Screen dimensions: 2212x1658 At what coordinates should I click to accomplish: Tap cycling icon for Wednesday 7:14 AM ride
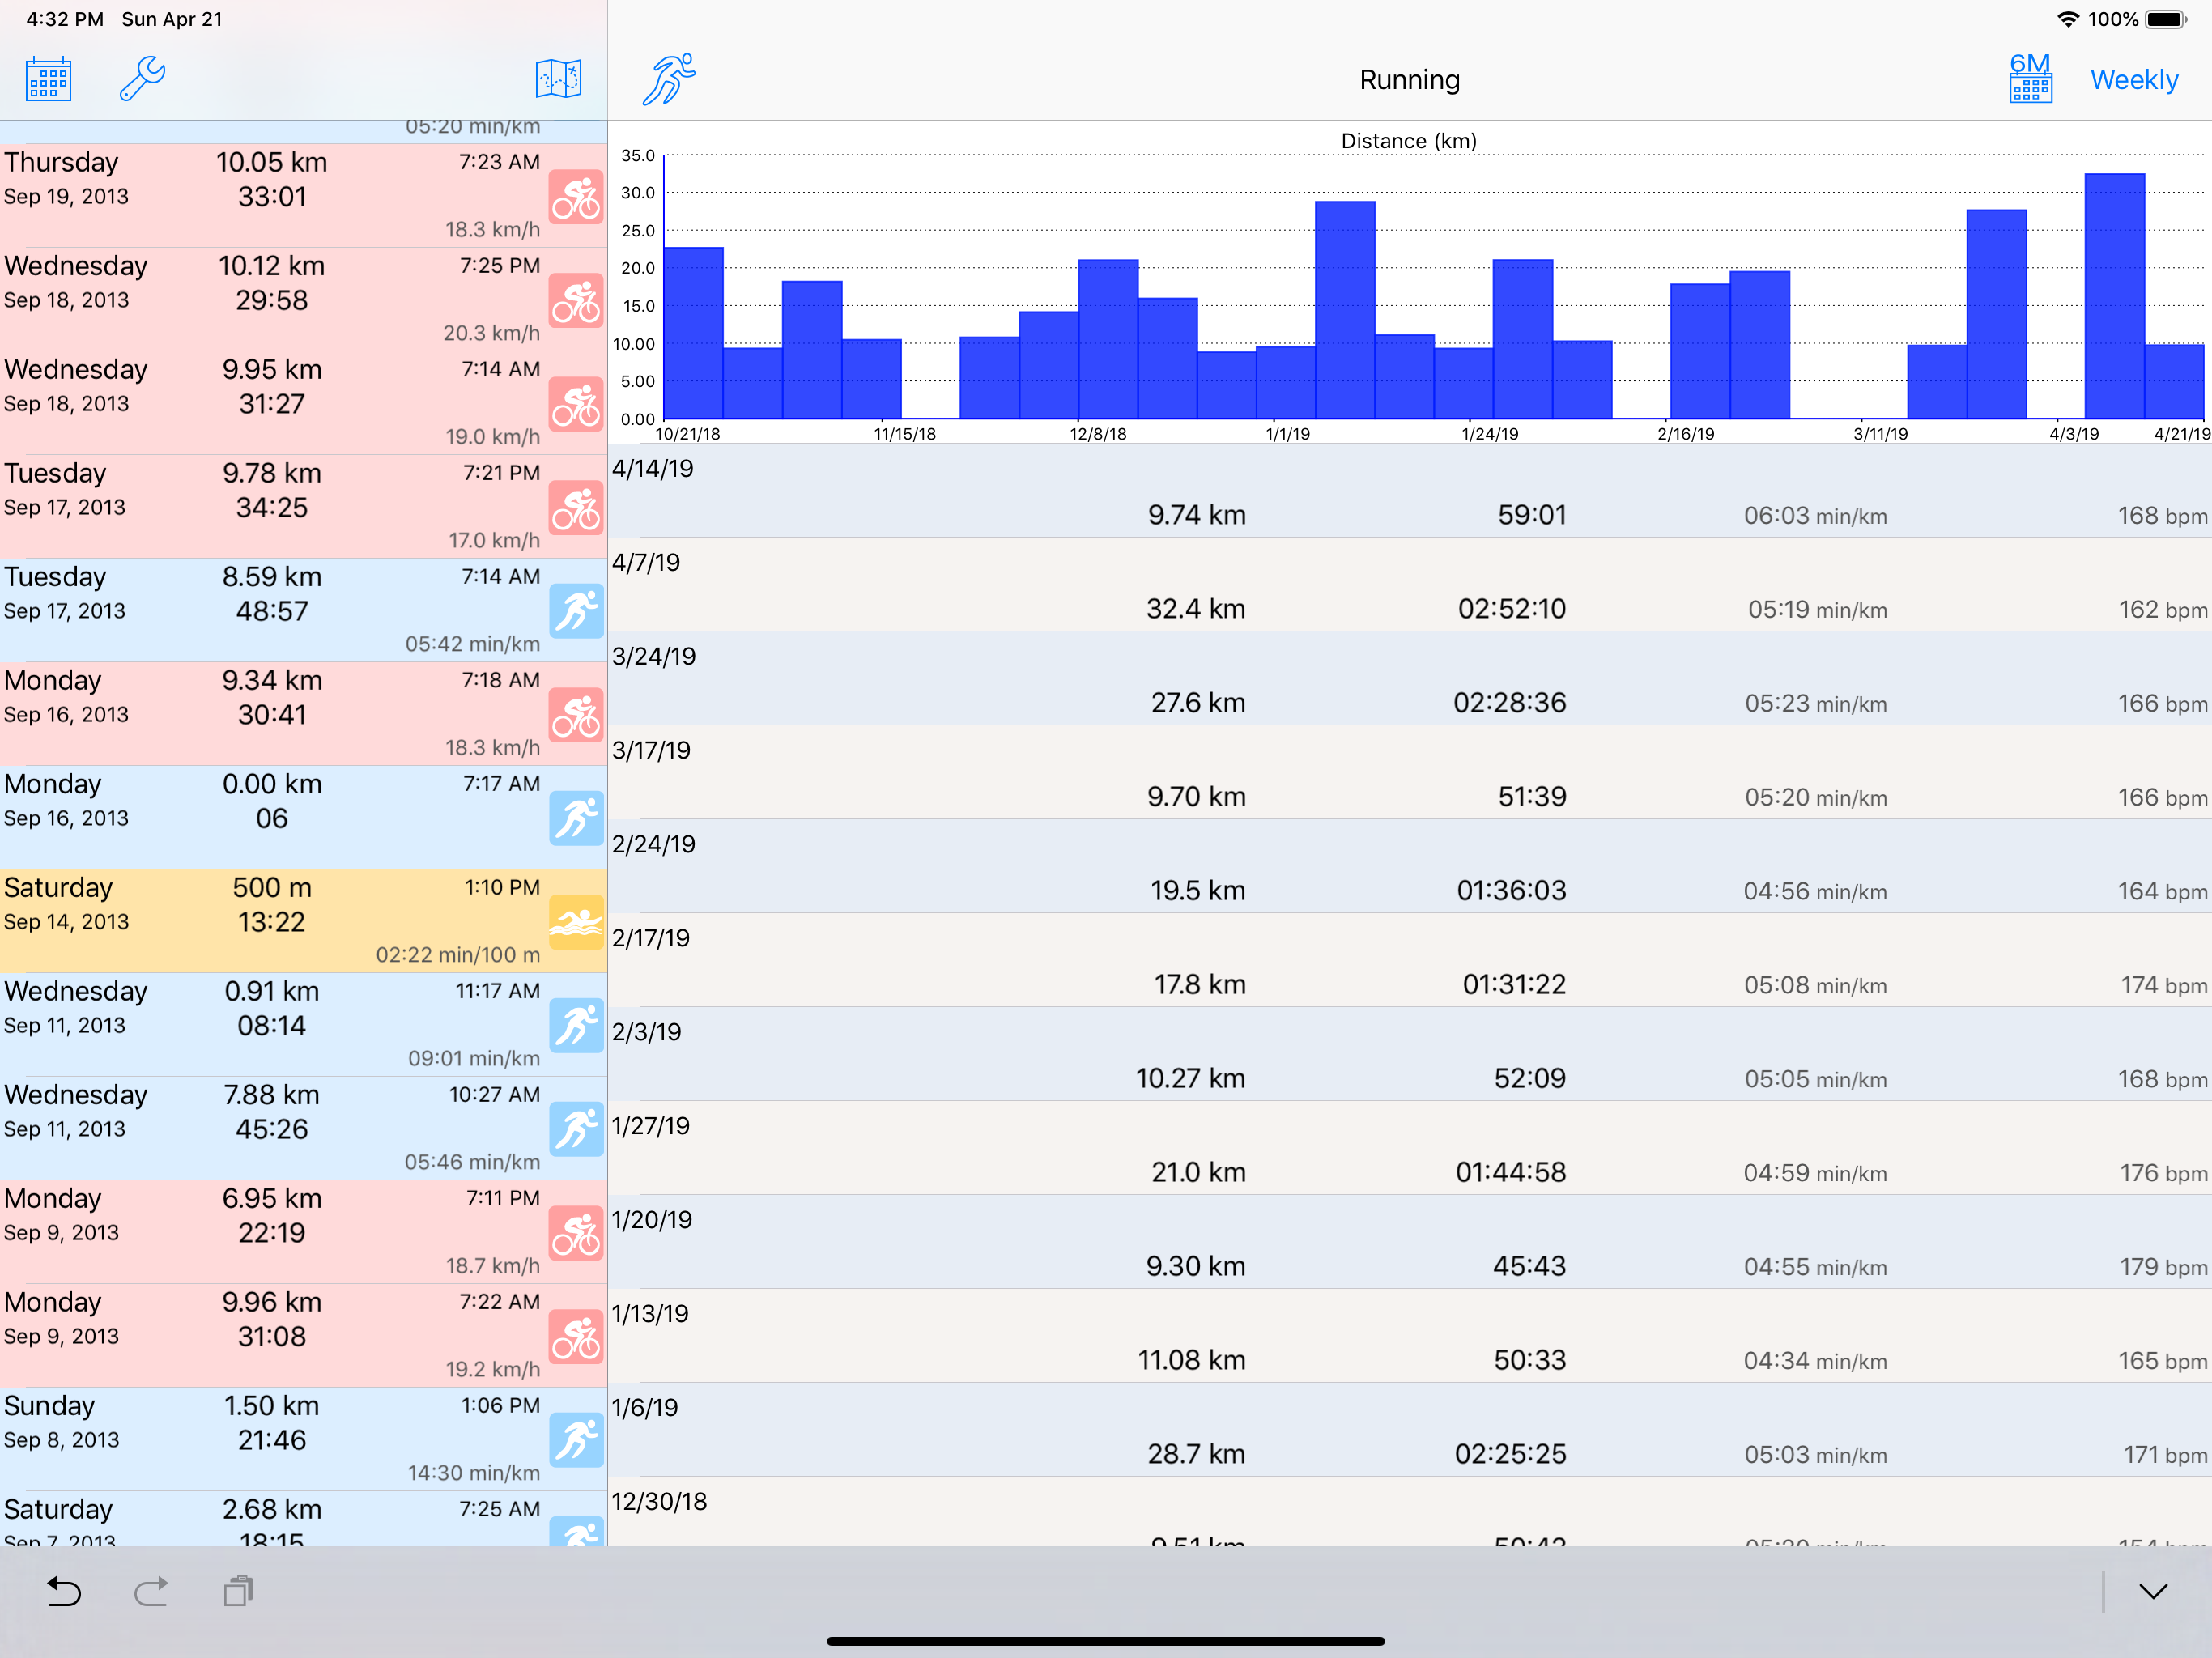click(576, 404)
